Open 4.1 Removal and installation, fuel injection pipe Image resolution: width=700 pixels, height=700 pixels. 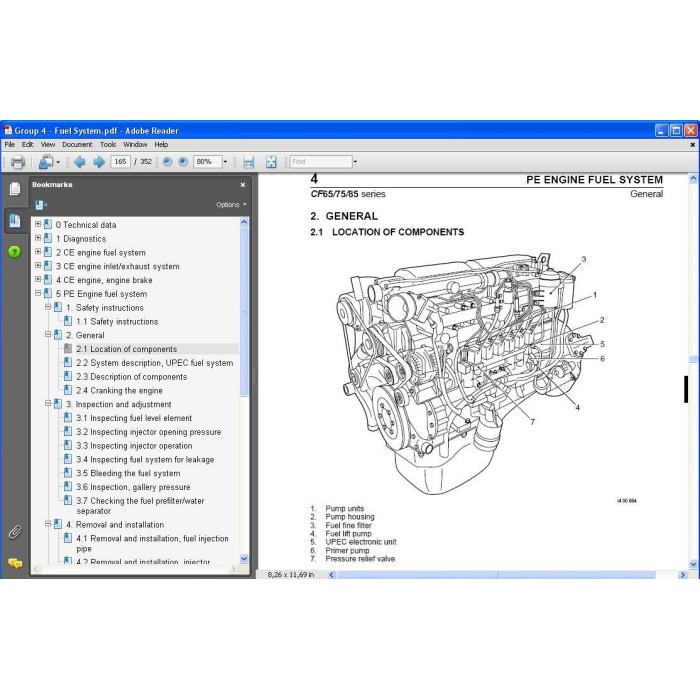pyautogui.click(x=152, y=543)
